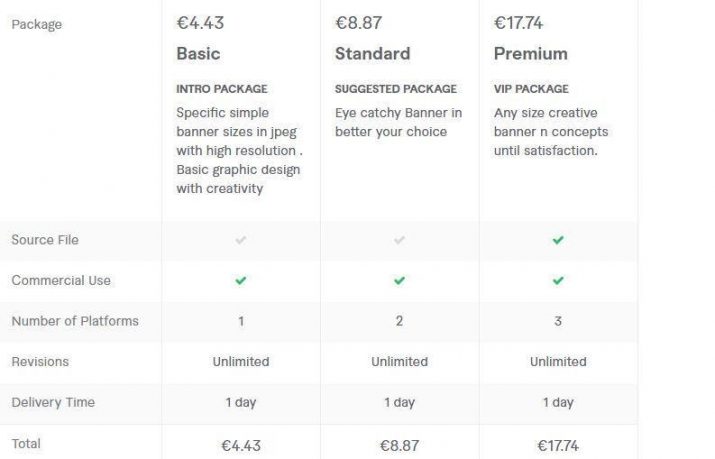Click the €4.43 price at top of Basic
The height and width of the screenshot is (459, 715).
point(200,23)
